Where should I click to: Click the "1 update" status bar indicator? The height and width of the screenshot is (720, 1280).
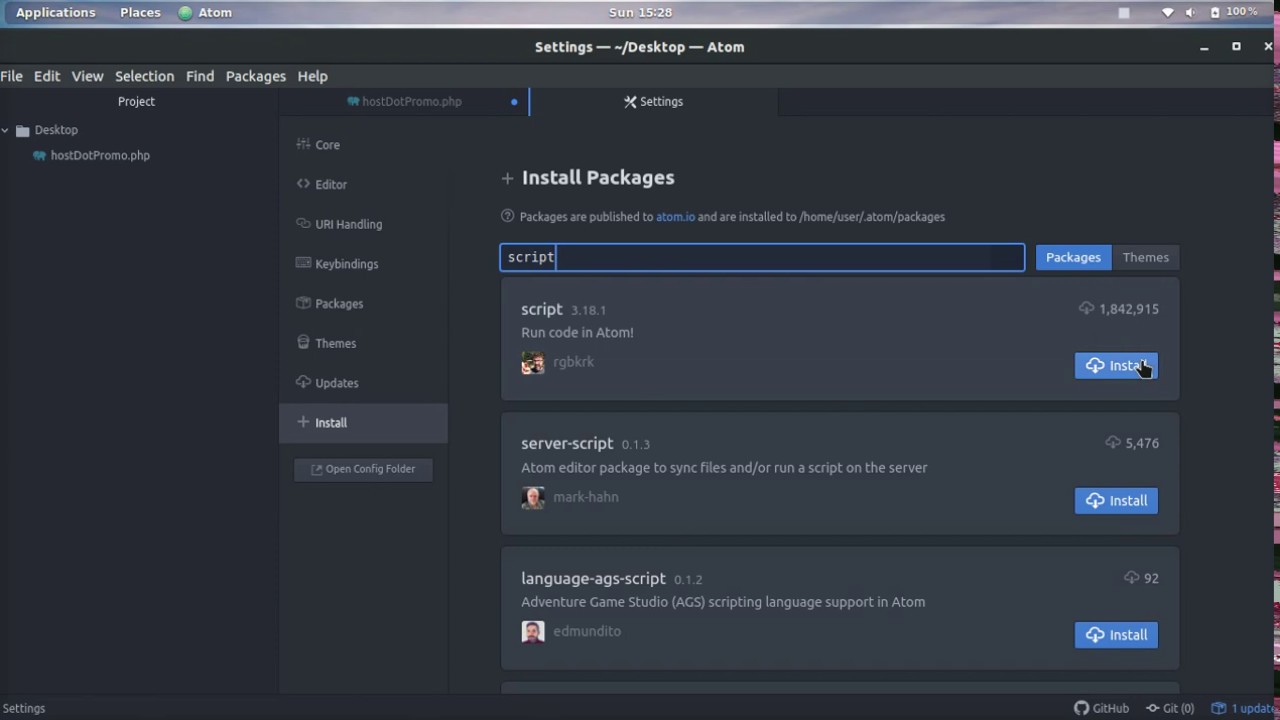(x=1244, y=708)
